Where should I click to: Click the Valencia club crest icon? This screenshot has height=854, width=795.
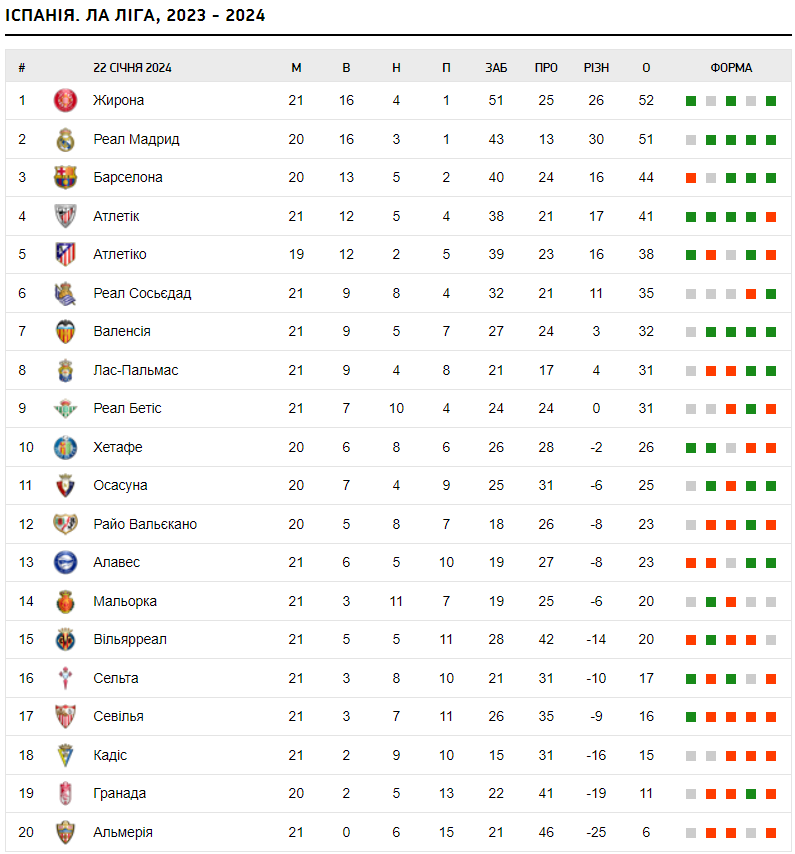65,332
